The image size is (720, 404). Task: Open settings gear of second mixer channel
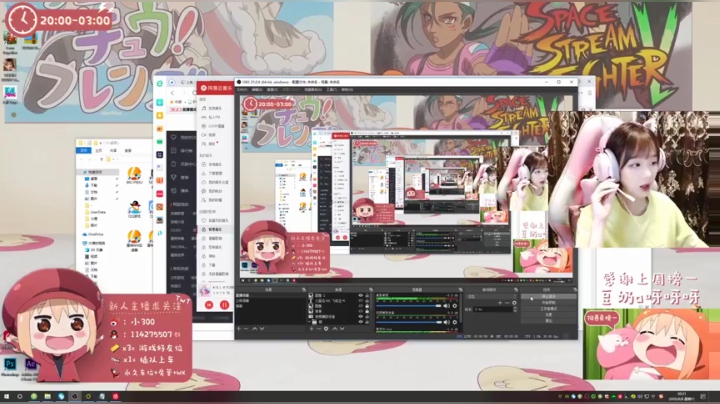coord(455,322)
